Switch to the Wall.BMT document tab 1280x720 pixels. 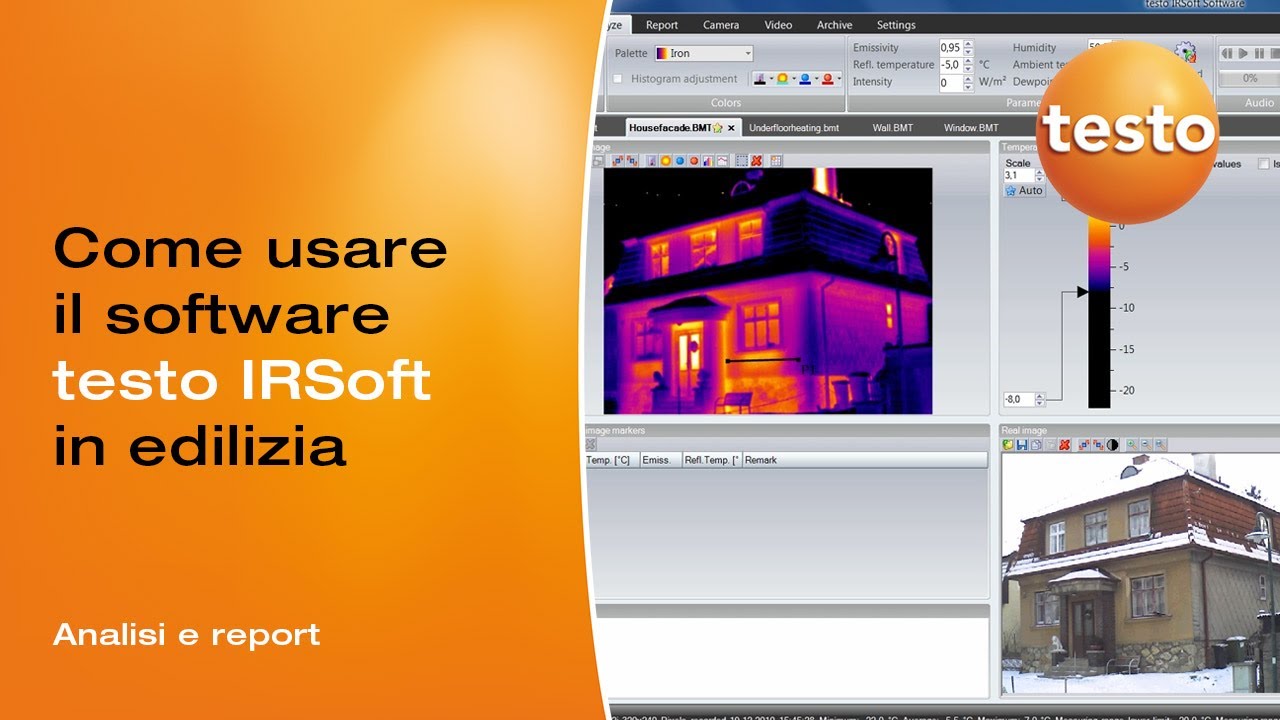(x=893, y=128)
